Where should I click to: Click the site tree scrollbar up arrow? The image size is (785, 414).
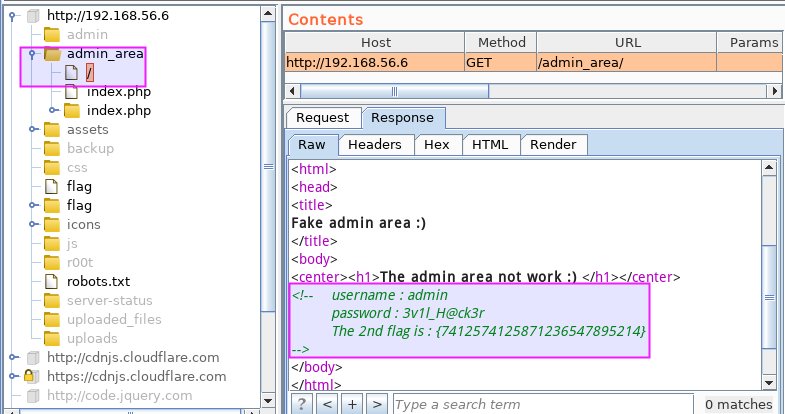point(268,14)
